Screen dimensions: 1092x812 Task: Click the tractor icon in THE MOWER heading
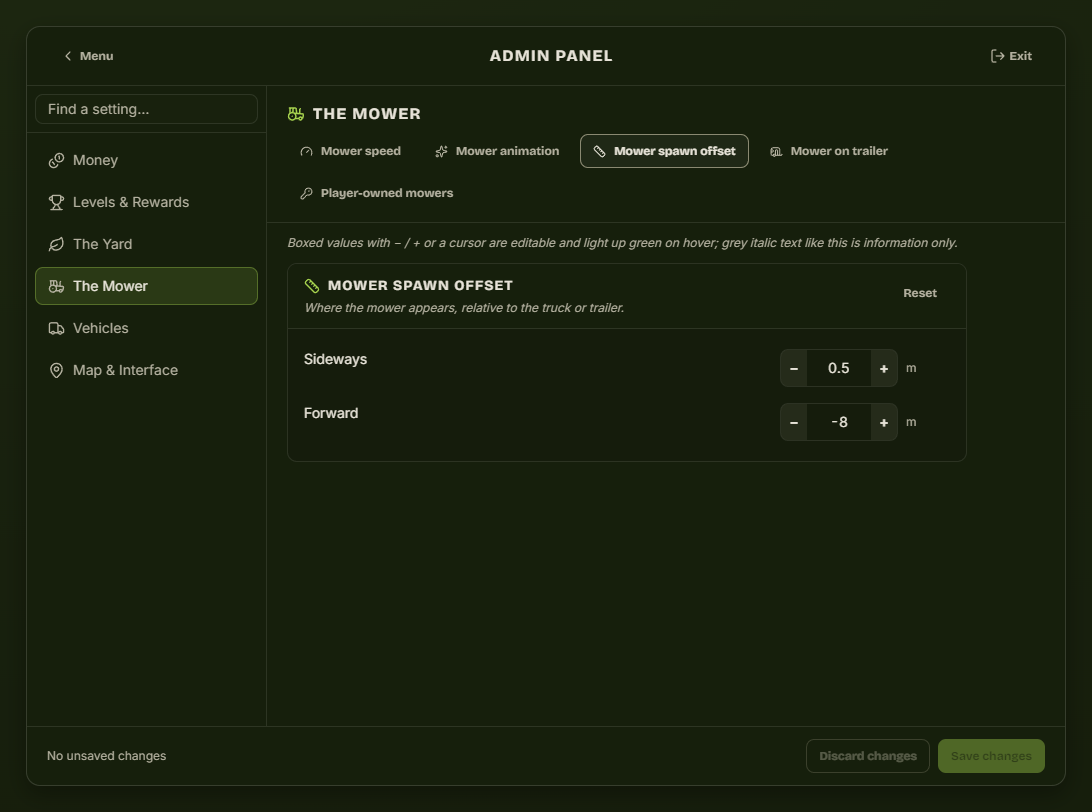coord(296,114)
